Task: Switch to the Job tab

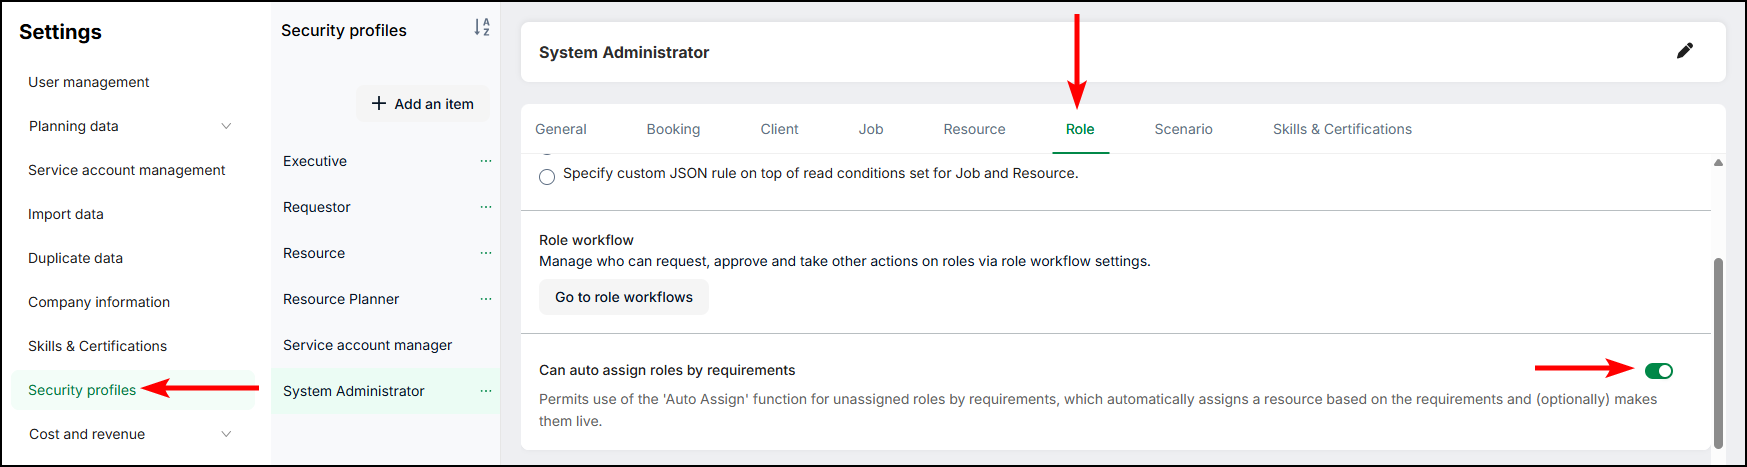Action: [x=871, y=129]
